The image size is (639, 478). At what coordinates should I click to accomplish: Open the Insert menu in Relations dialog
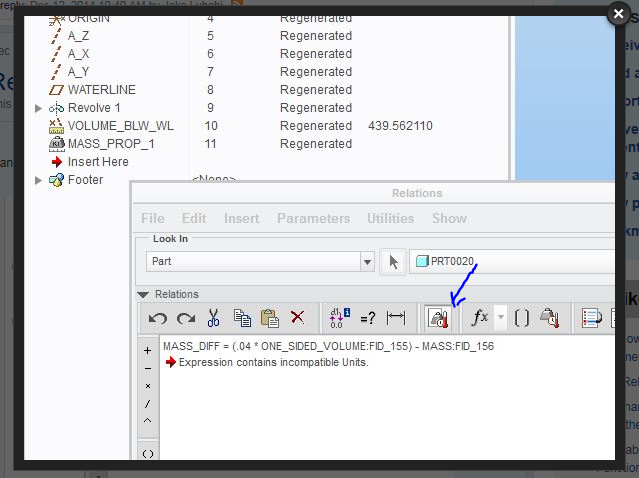(241, 218)
